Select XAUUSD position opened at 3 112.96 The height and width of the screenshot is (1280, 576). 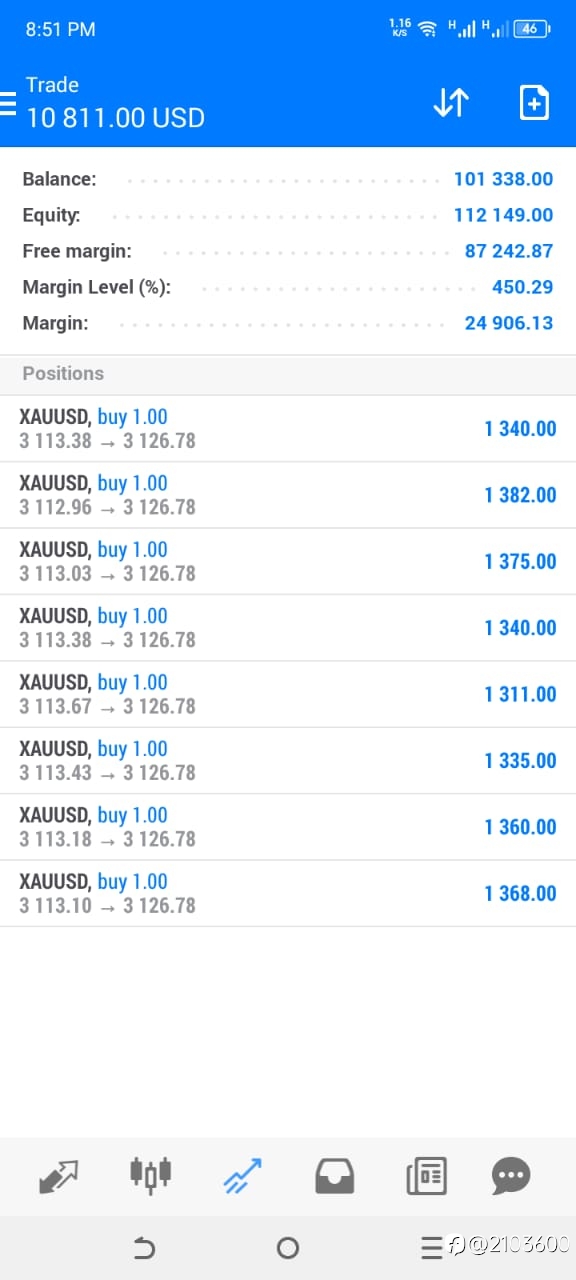[288, 495]
